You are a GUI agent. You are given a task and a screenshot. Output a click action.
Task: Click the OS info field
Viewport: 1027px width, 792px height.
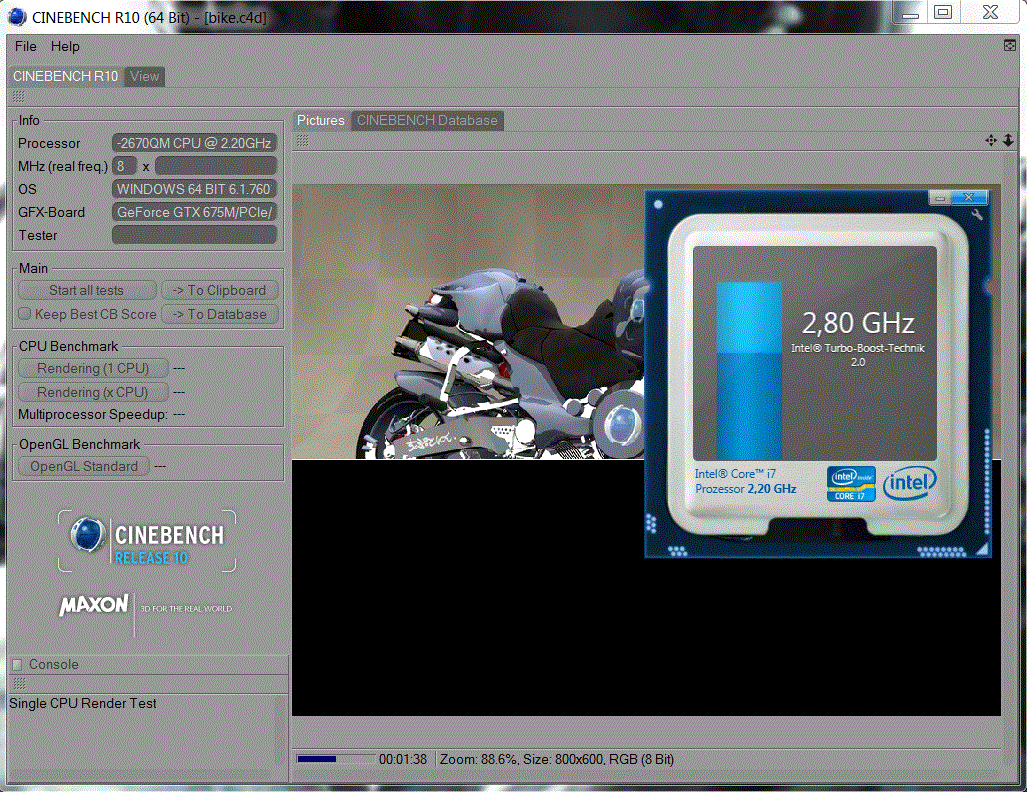(x=195, y=189)
